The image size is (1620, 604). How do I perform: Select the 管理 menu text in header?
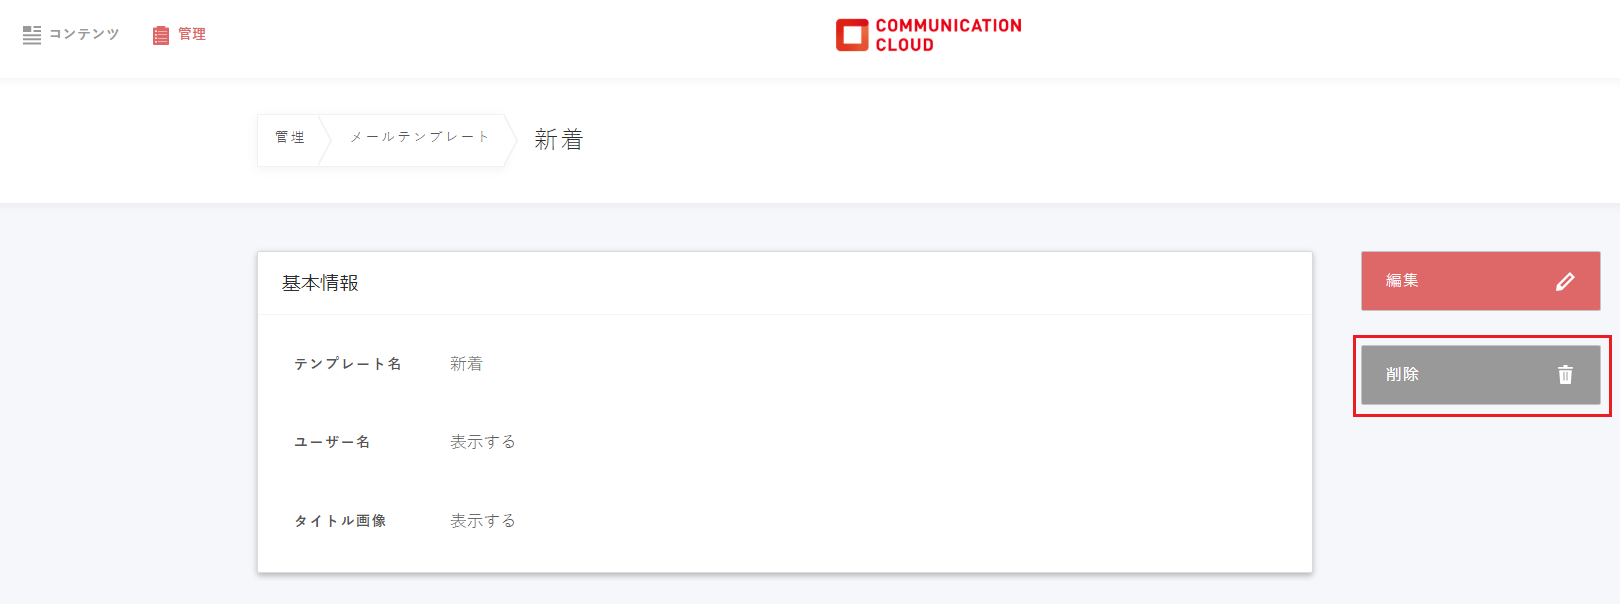[x=192, y=34]
